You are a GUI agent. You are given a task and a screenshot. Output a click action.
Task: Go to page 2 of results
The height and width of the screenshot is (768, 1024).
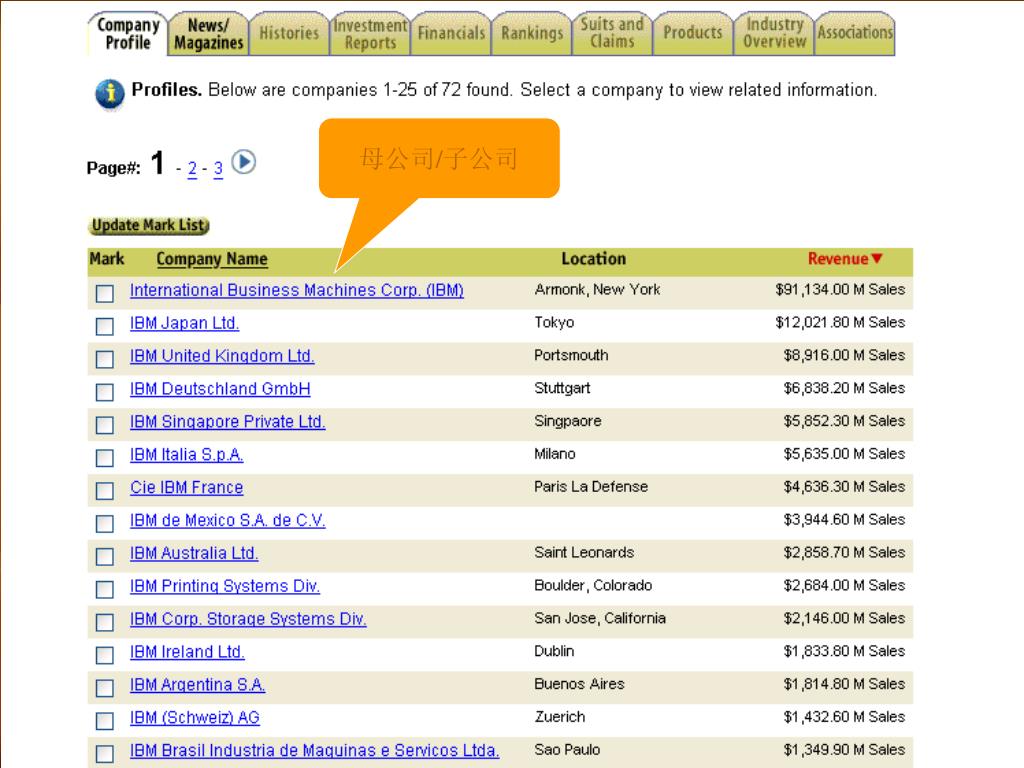[192, 169]
